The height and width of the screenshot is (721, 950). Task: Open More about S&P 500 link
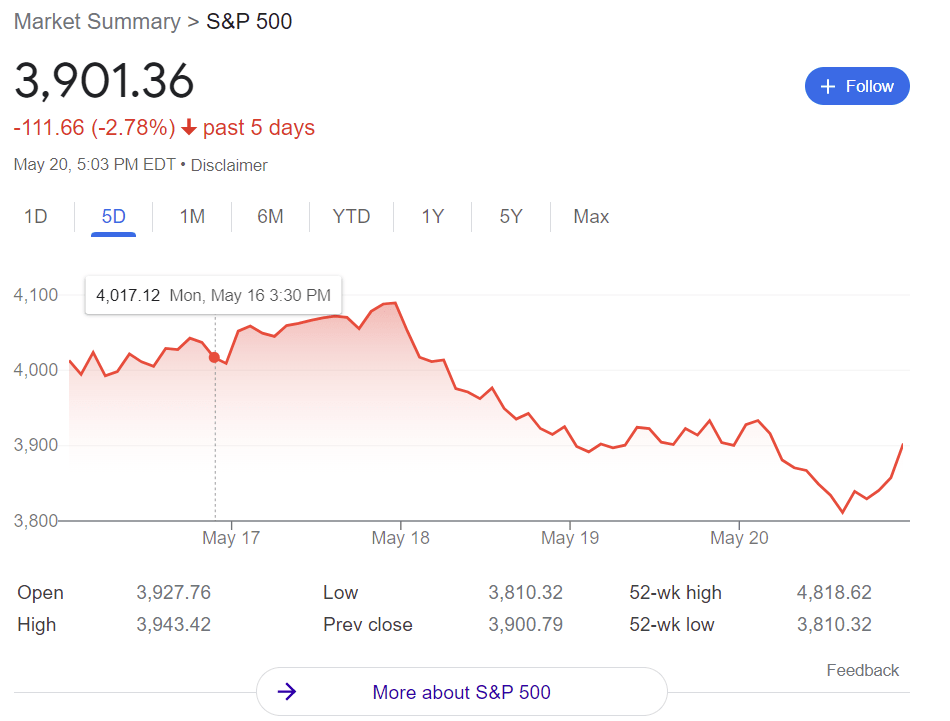(461, 692)
